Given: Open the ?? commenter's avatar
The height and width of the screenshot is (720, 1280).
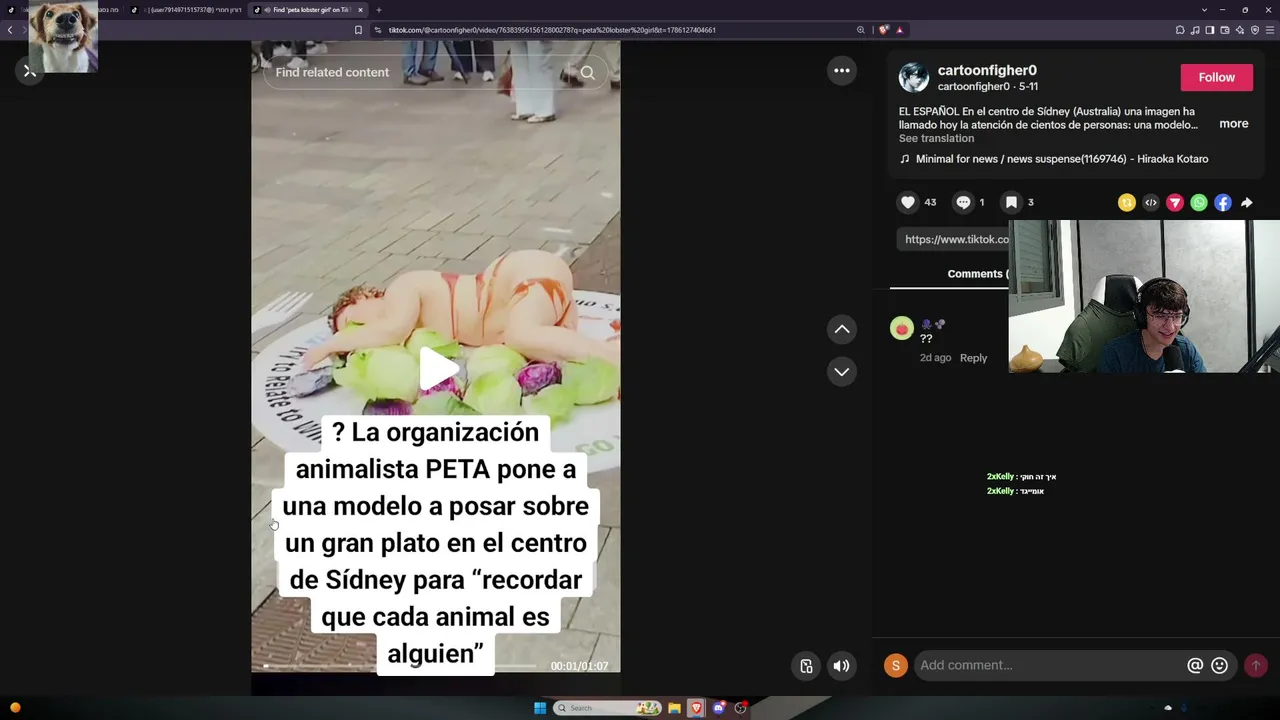Looking at the screenshot, I should tap(902, 329).
